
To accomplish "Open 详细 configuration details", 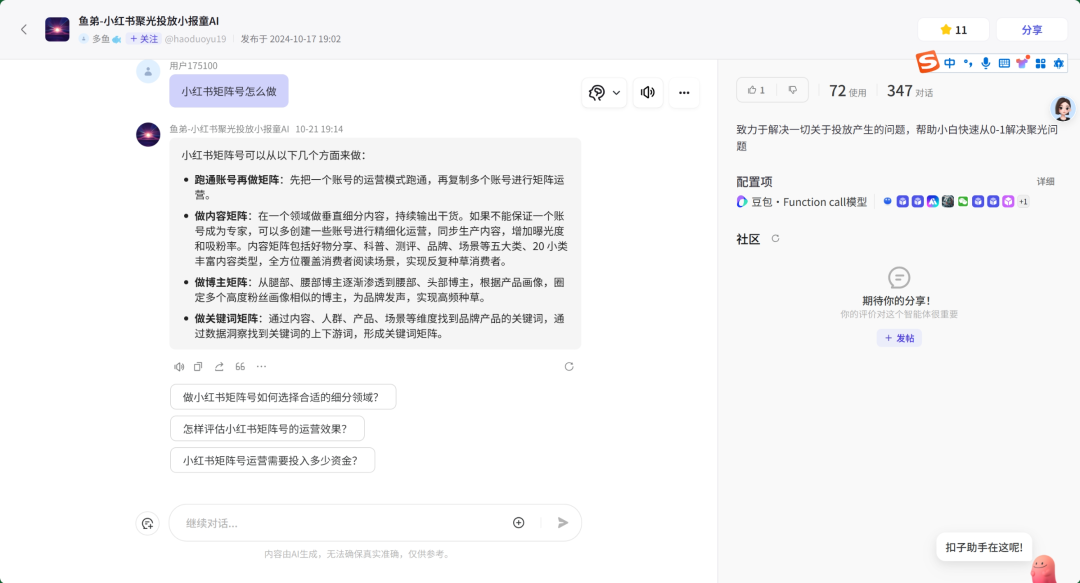I will click(x=1046, y=181).
